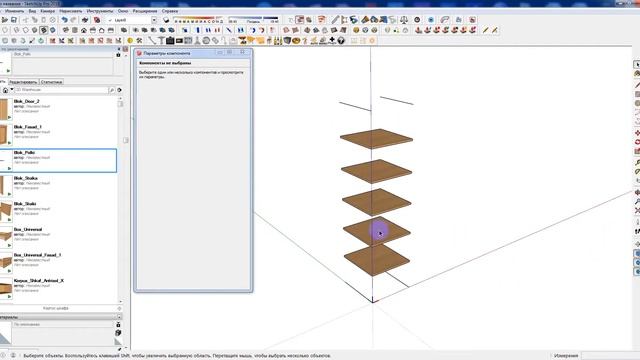Select the Box_Universal_Fasad_1 component
This screenshot has width=640, height=360.
click(58, 263)
